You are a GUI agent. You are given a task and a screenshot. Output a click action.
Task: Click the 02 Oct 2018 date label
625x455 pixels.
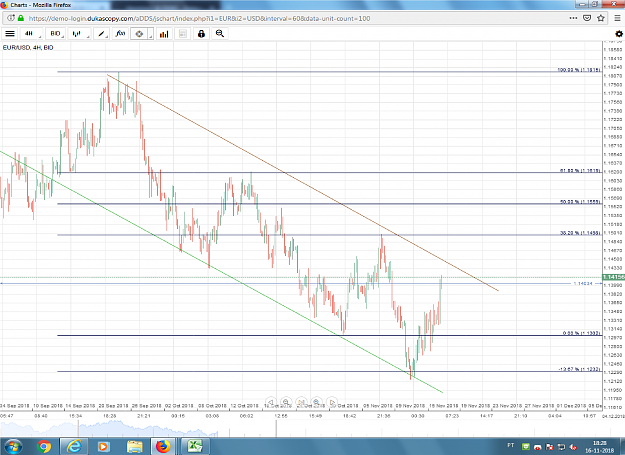click(x=179, y=406)
